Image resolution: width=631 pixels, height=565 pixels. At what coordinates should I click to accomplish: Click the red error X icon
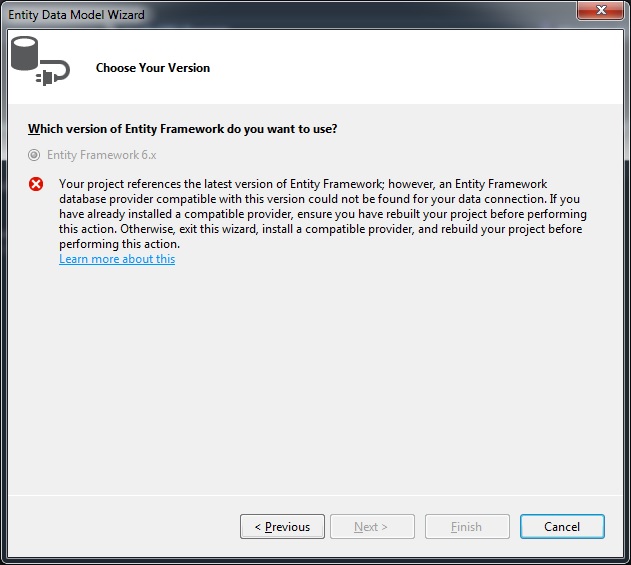point(36,184)
